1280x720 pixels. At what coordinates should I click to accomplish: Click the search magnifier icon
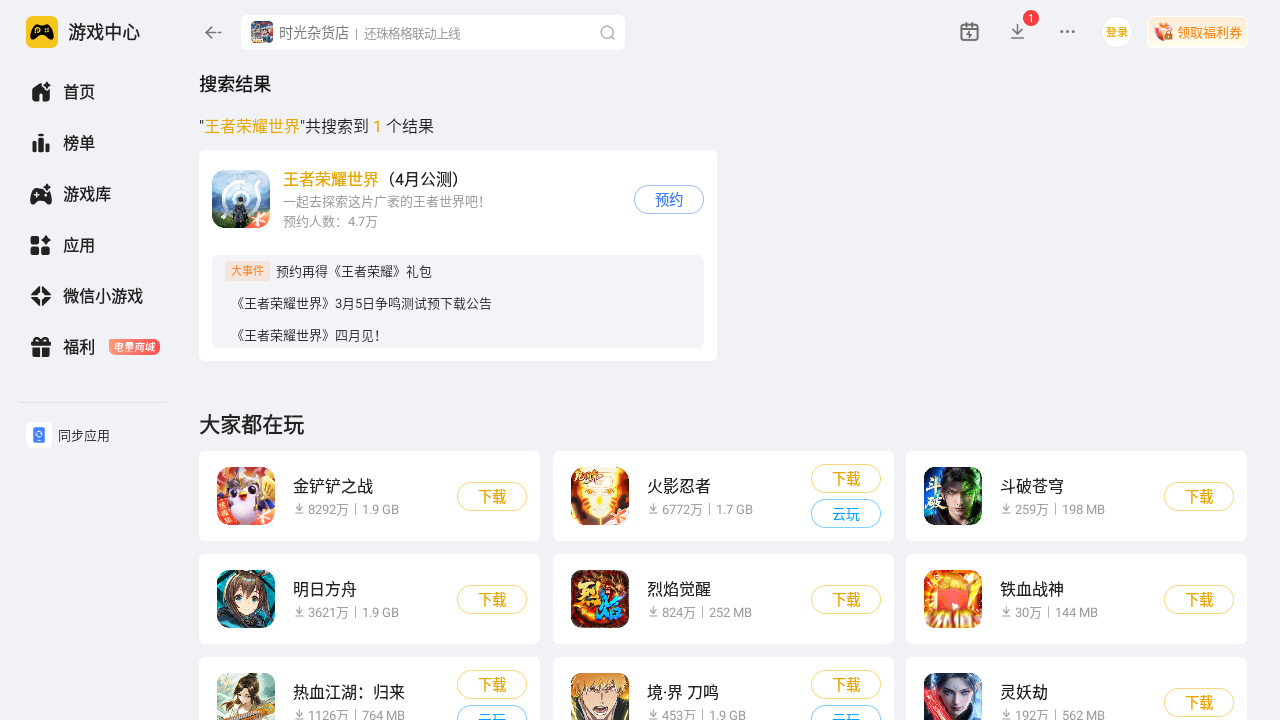coord(607,33)
